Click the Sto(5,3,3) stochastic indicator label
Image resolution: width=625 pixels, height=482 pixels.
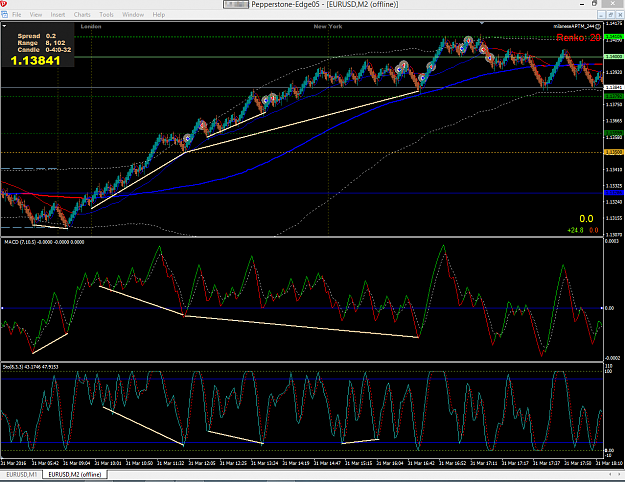(30, 367)
